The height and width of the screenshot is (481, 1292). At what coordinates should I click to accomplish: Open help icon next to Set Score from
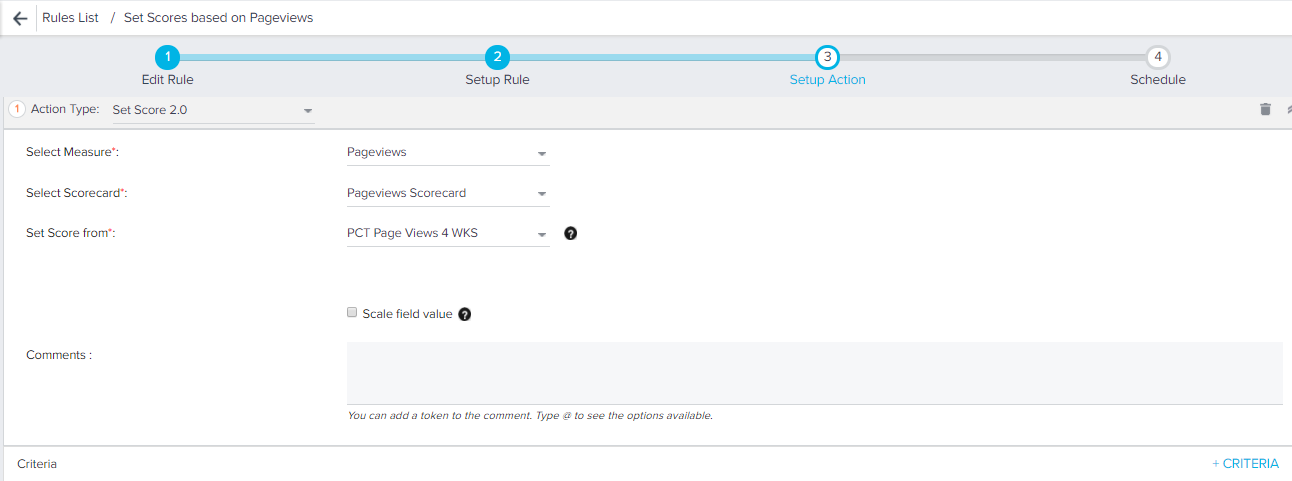pos(571,233)
